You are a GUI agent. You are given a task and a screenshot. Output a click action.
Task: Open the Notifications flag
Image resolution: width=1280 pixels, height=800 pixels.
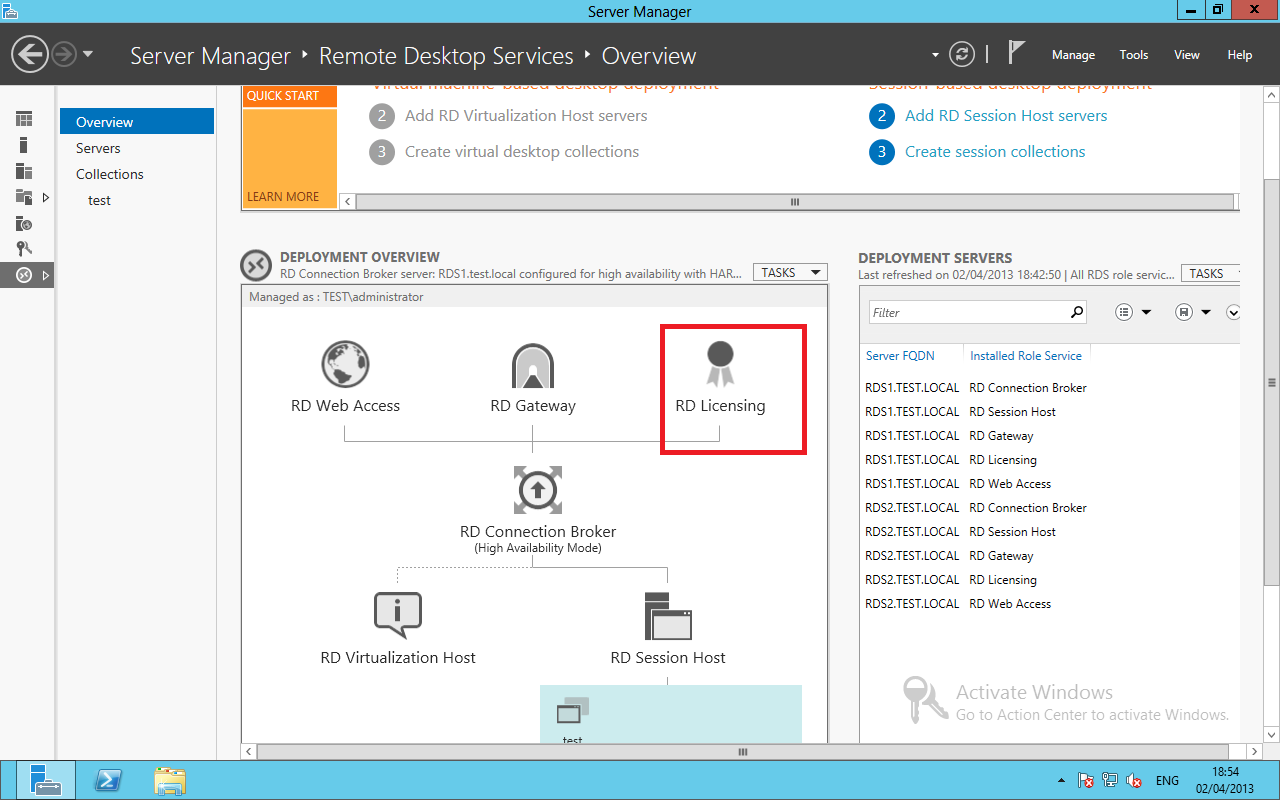1016,52
